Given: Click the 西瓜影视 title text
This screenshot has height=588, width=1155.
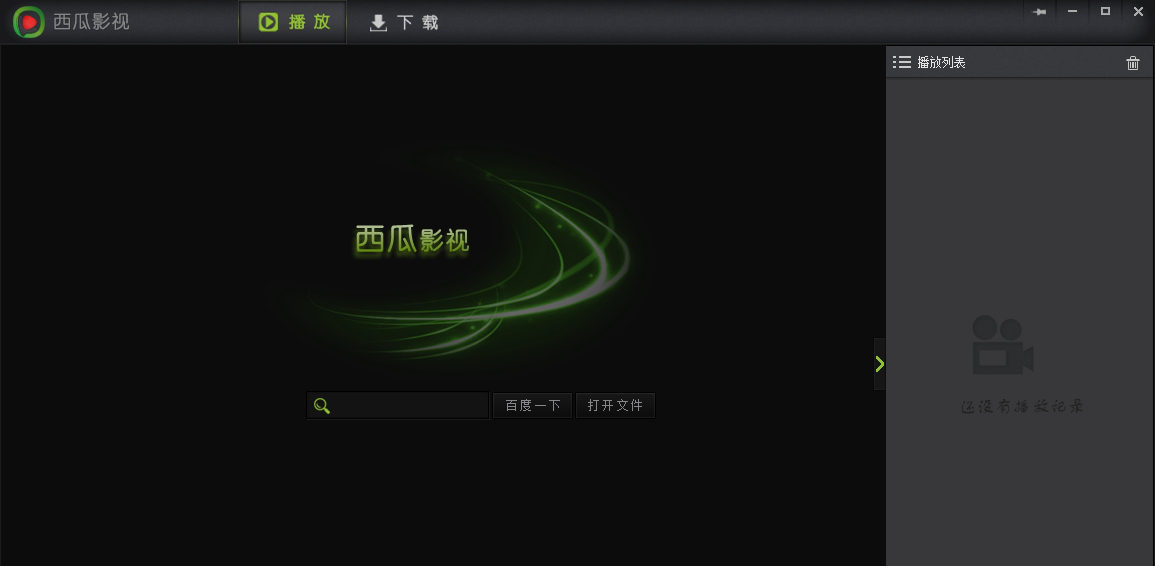Looking at the screenshot, I should coord(91,21).
